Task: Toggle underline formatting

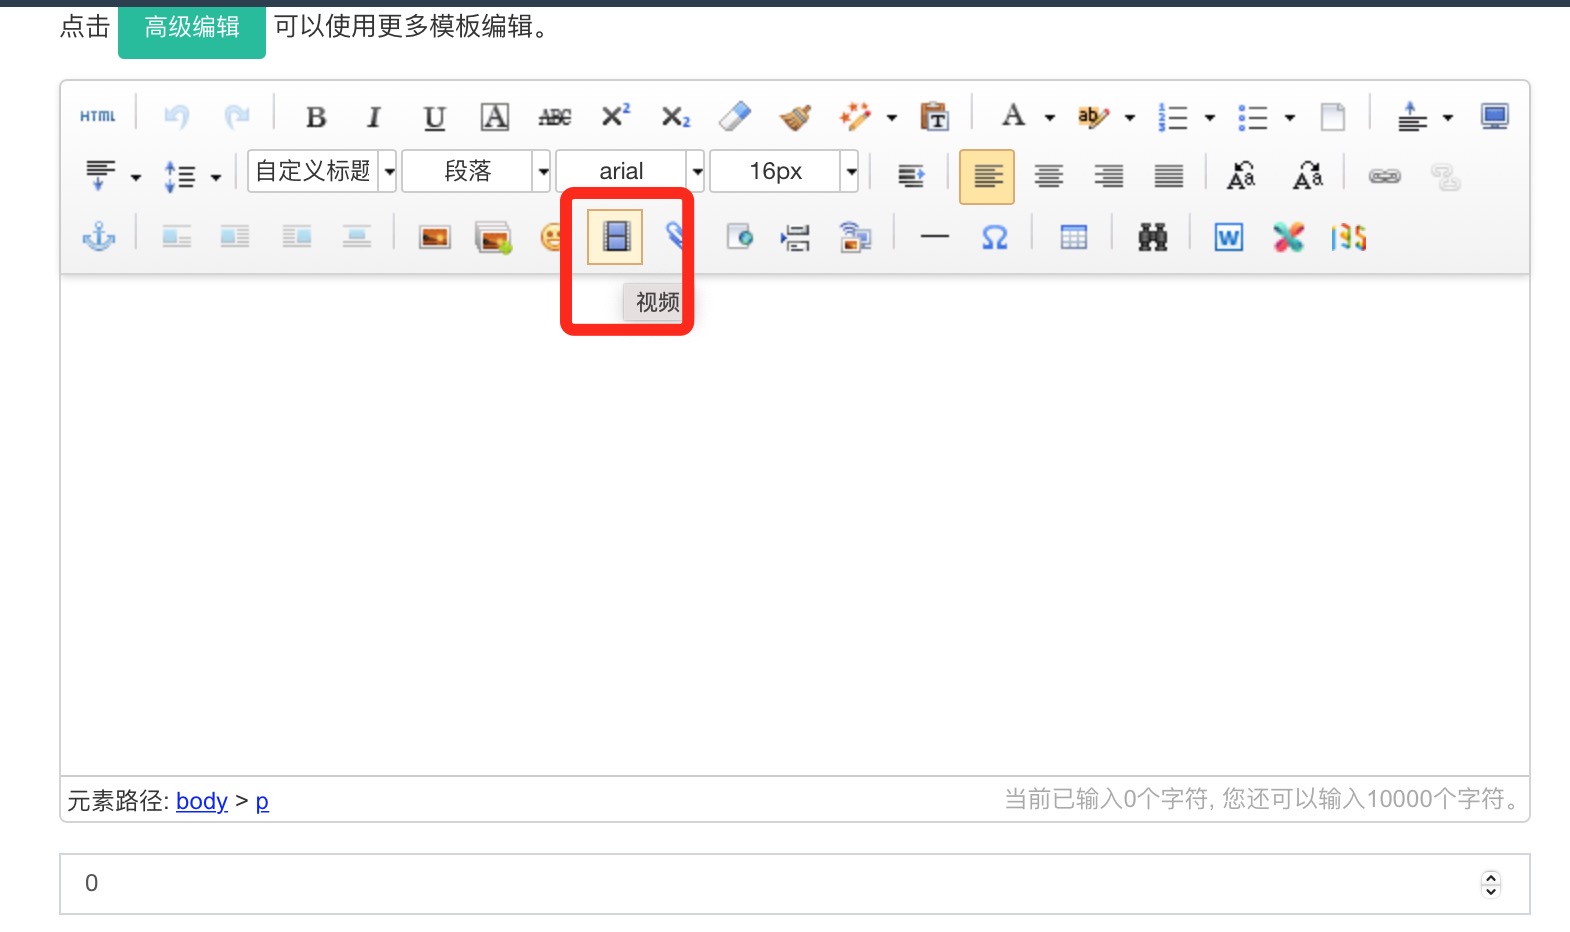Action: coord(434,117)
